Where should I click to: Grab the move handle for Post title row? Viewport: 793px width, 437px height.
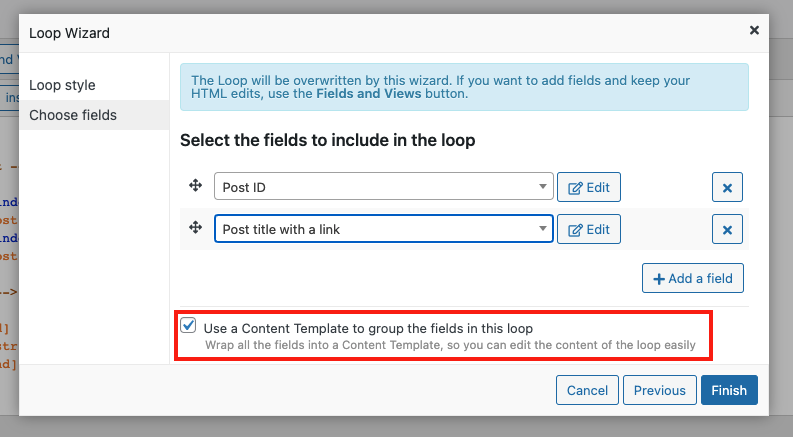[196, 228]
